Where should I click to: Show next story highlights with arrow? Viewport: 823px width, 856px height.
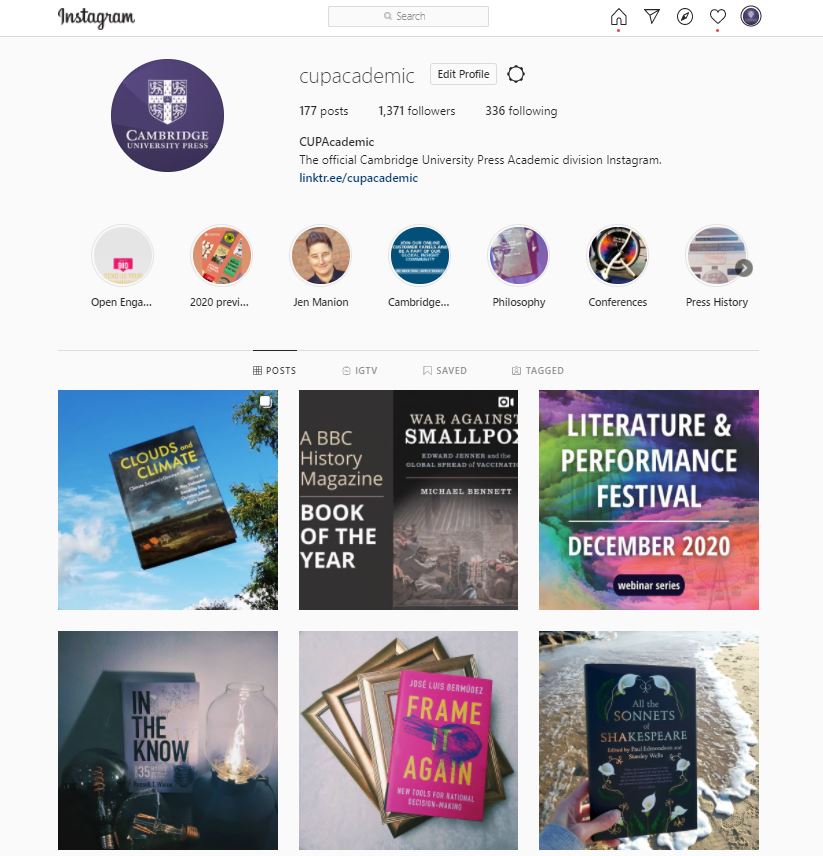744,268
